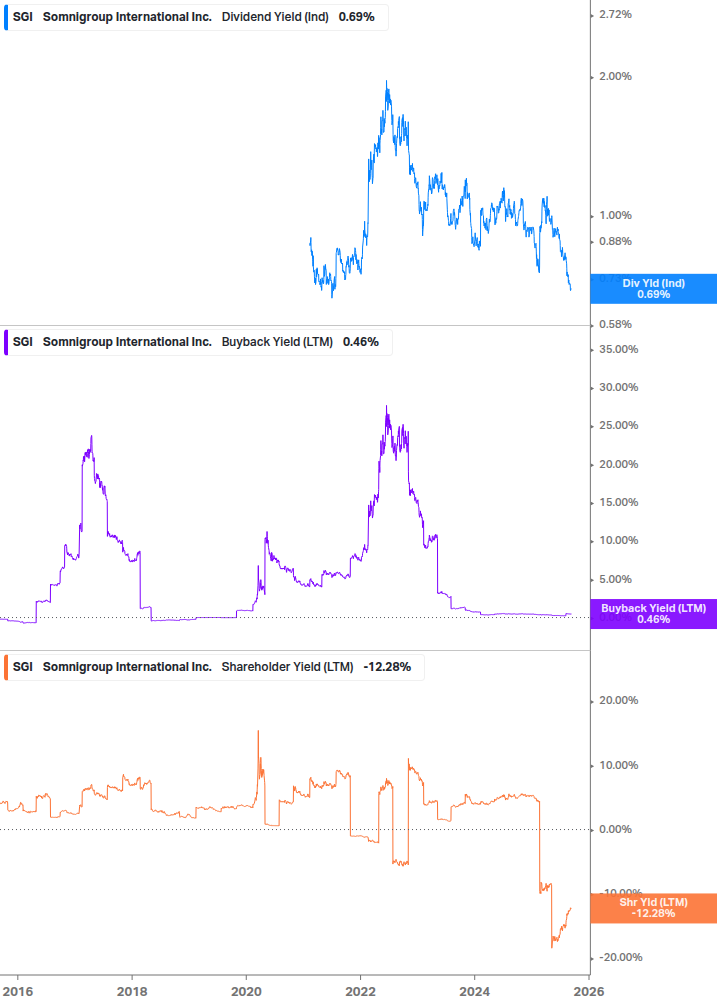This screenshot has height=1005, width=717.
Task: Select the Dividend Yield (Ind) legend label
Action: pyautogui.click(x=276, y=17)
